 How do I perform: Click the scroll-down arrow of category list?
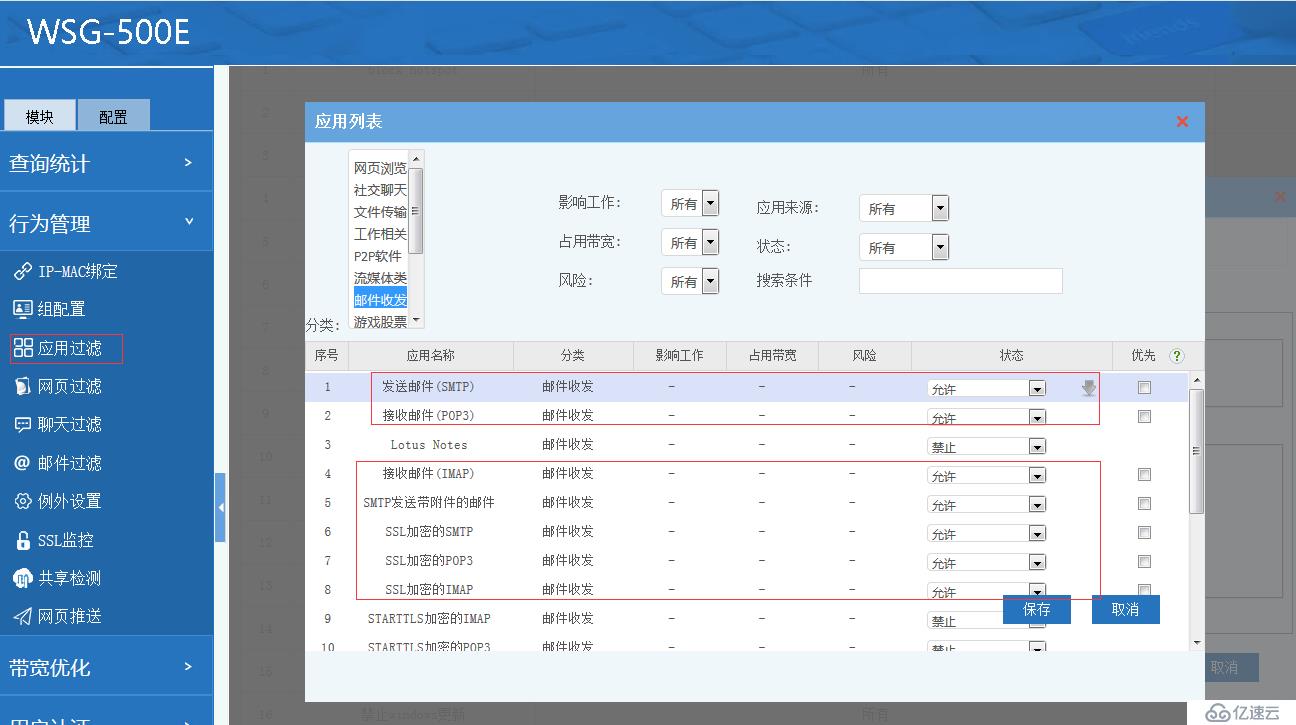pyautogui.click(x=417, y=321)
